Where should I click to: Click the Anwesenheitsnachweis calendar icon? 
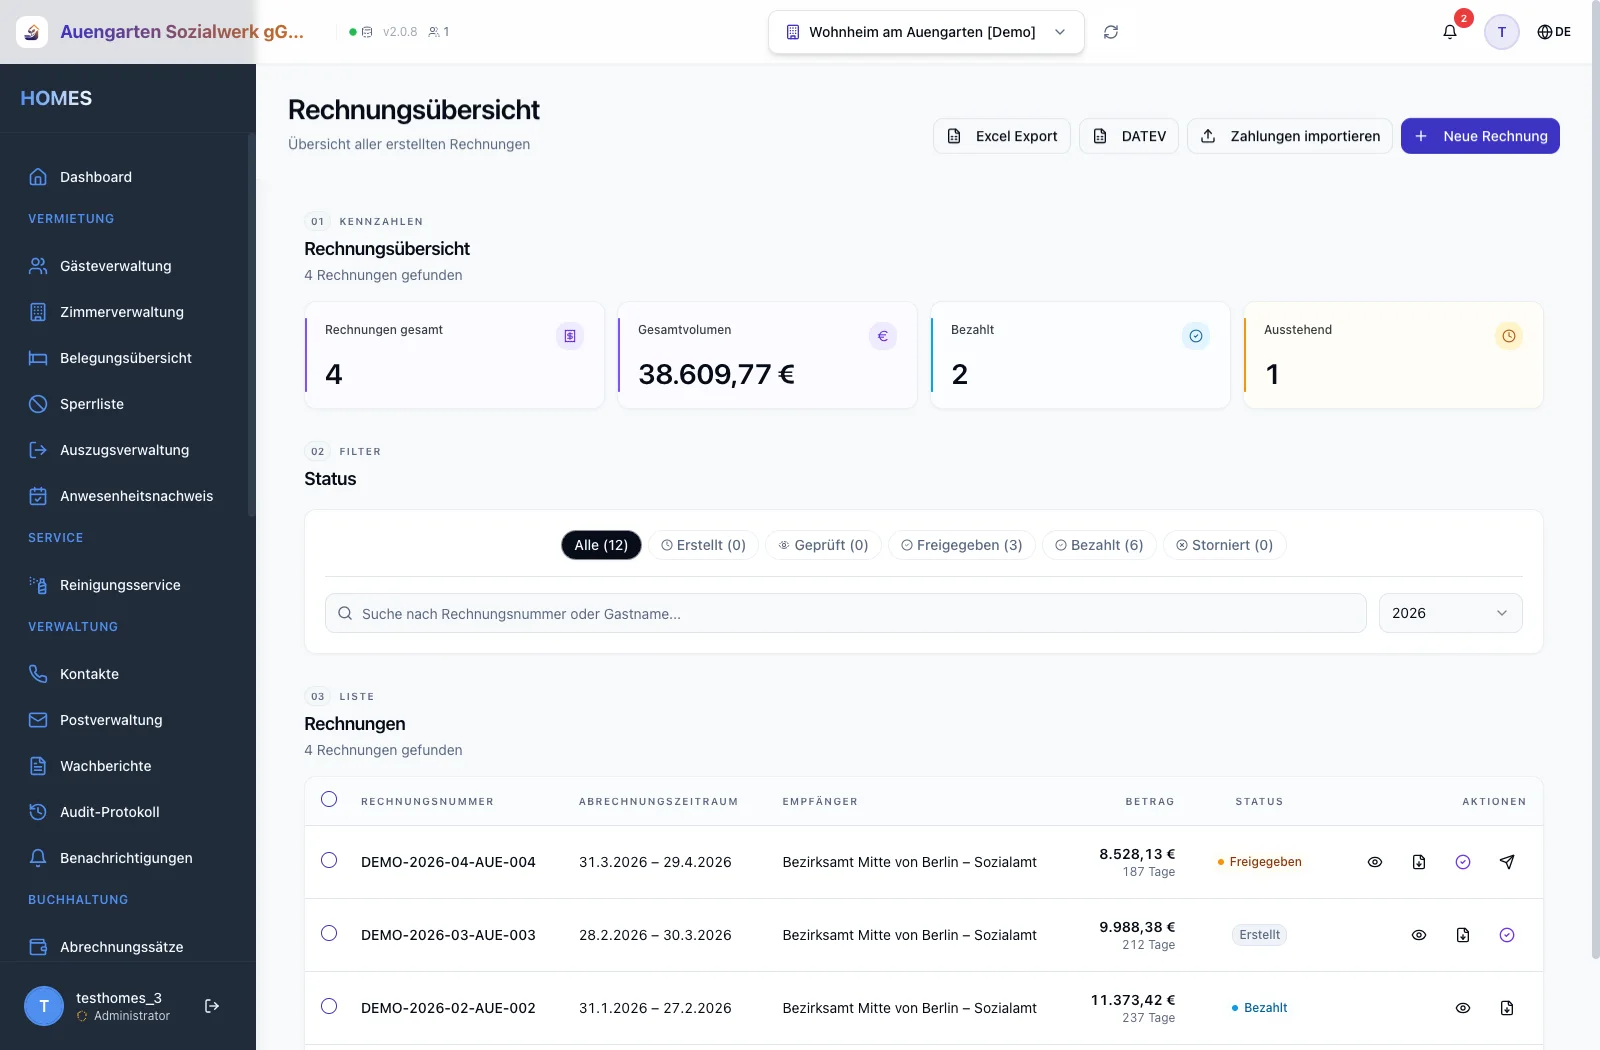[x=38, y=496]
